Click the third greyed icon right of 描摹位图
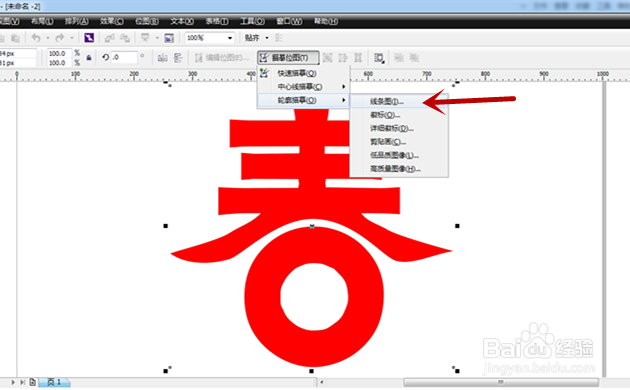This screenshot has height=390, width=630. [x=358, y=58]
